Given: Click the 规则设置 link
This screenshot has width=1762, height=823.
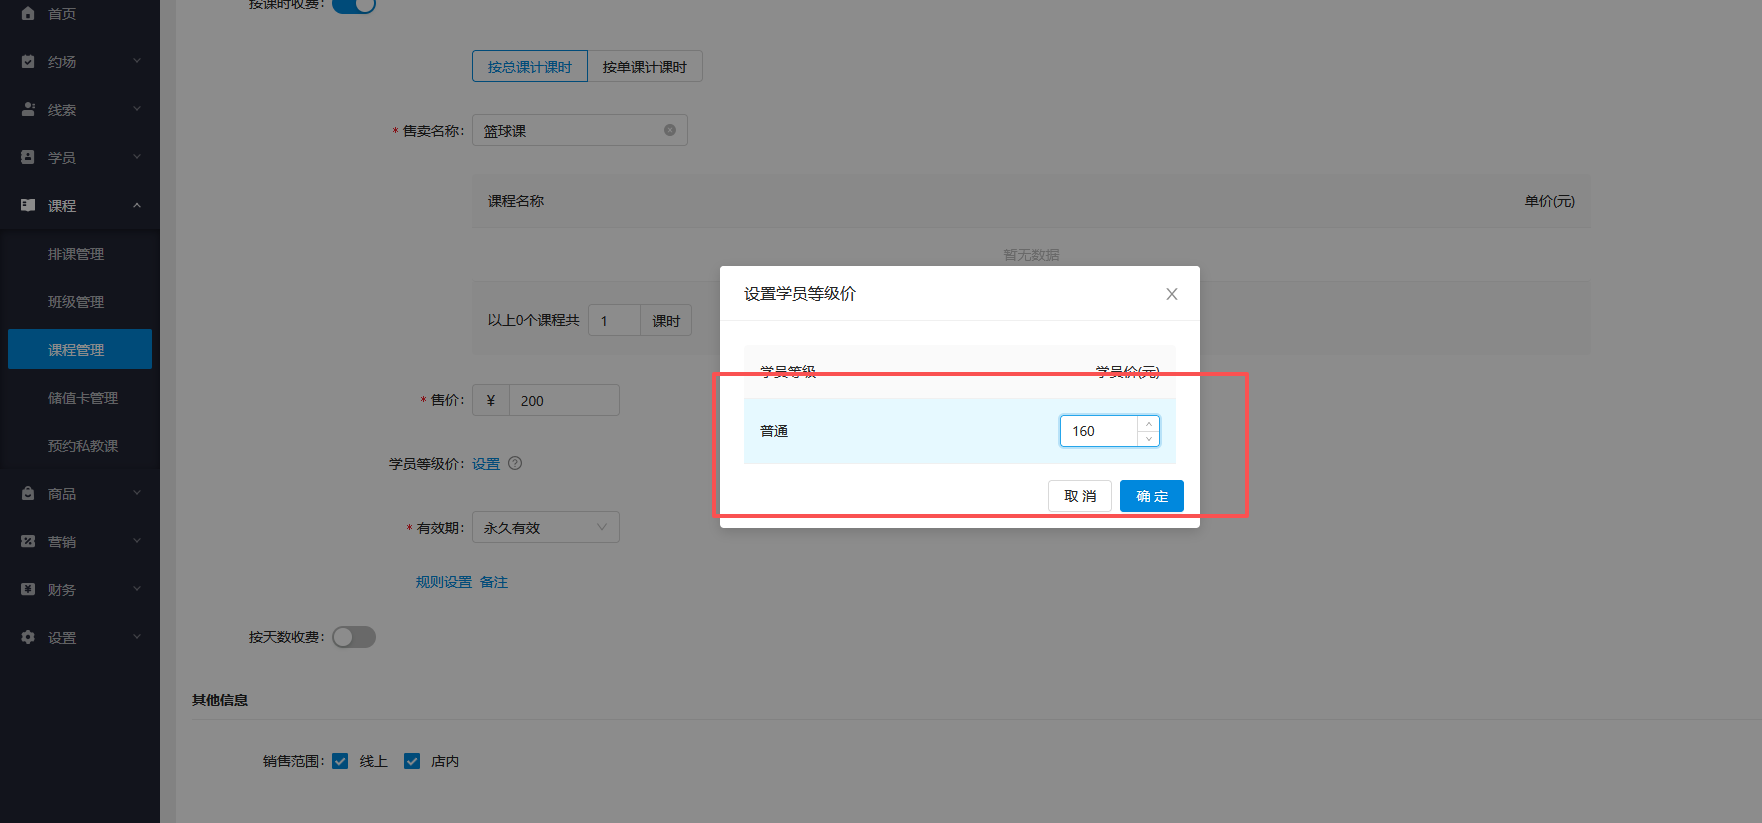Looking at the screenshot, I should tap(444, 582).
